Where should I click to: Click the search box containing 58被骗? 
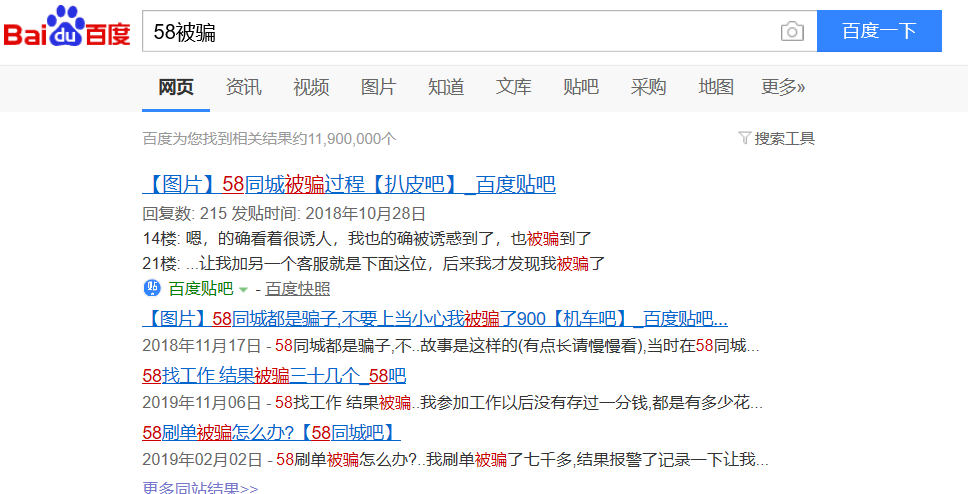pyautogui.click(x=460, y=32)
